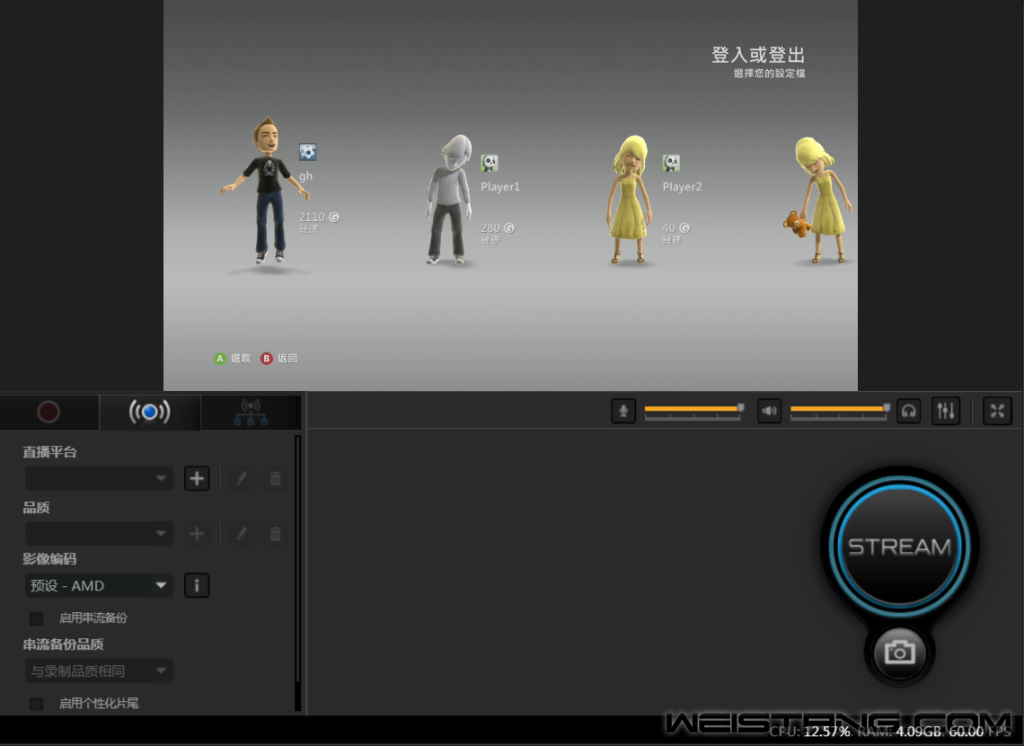The image size is (1024, 746).
Task: Show video encoder info
Action: 197,585
